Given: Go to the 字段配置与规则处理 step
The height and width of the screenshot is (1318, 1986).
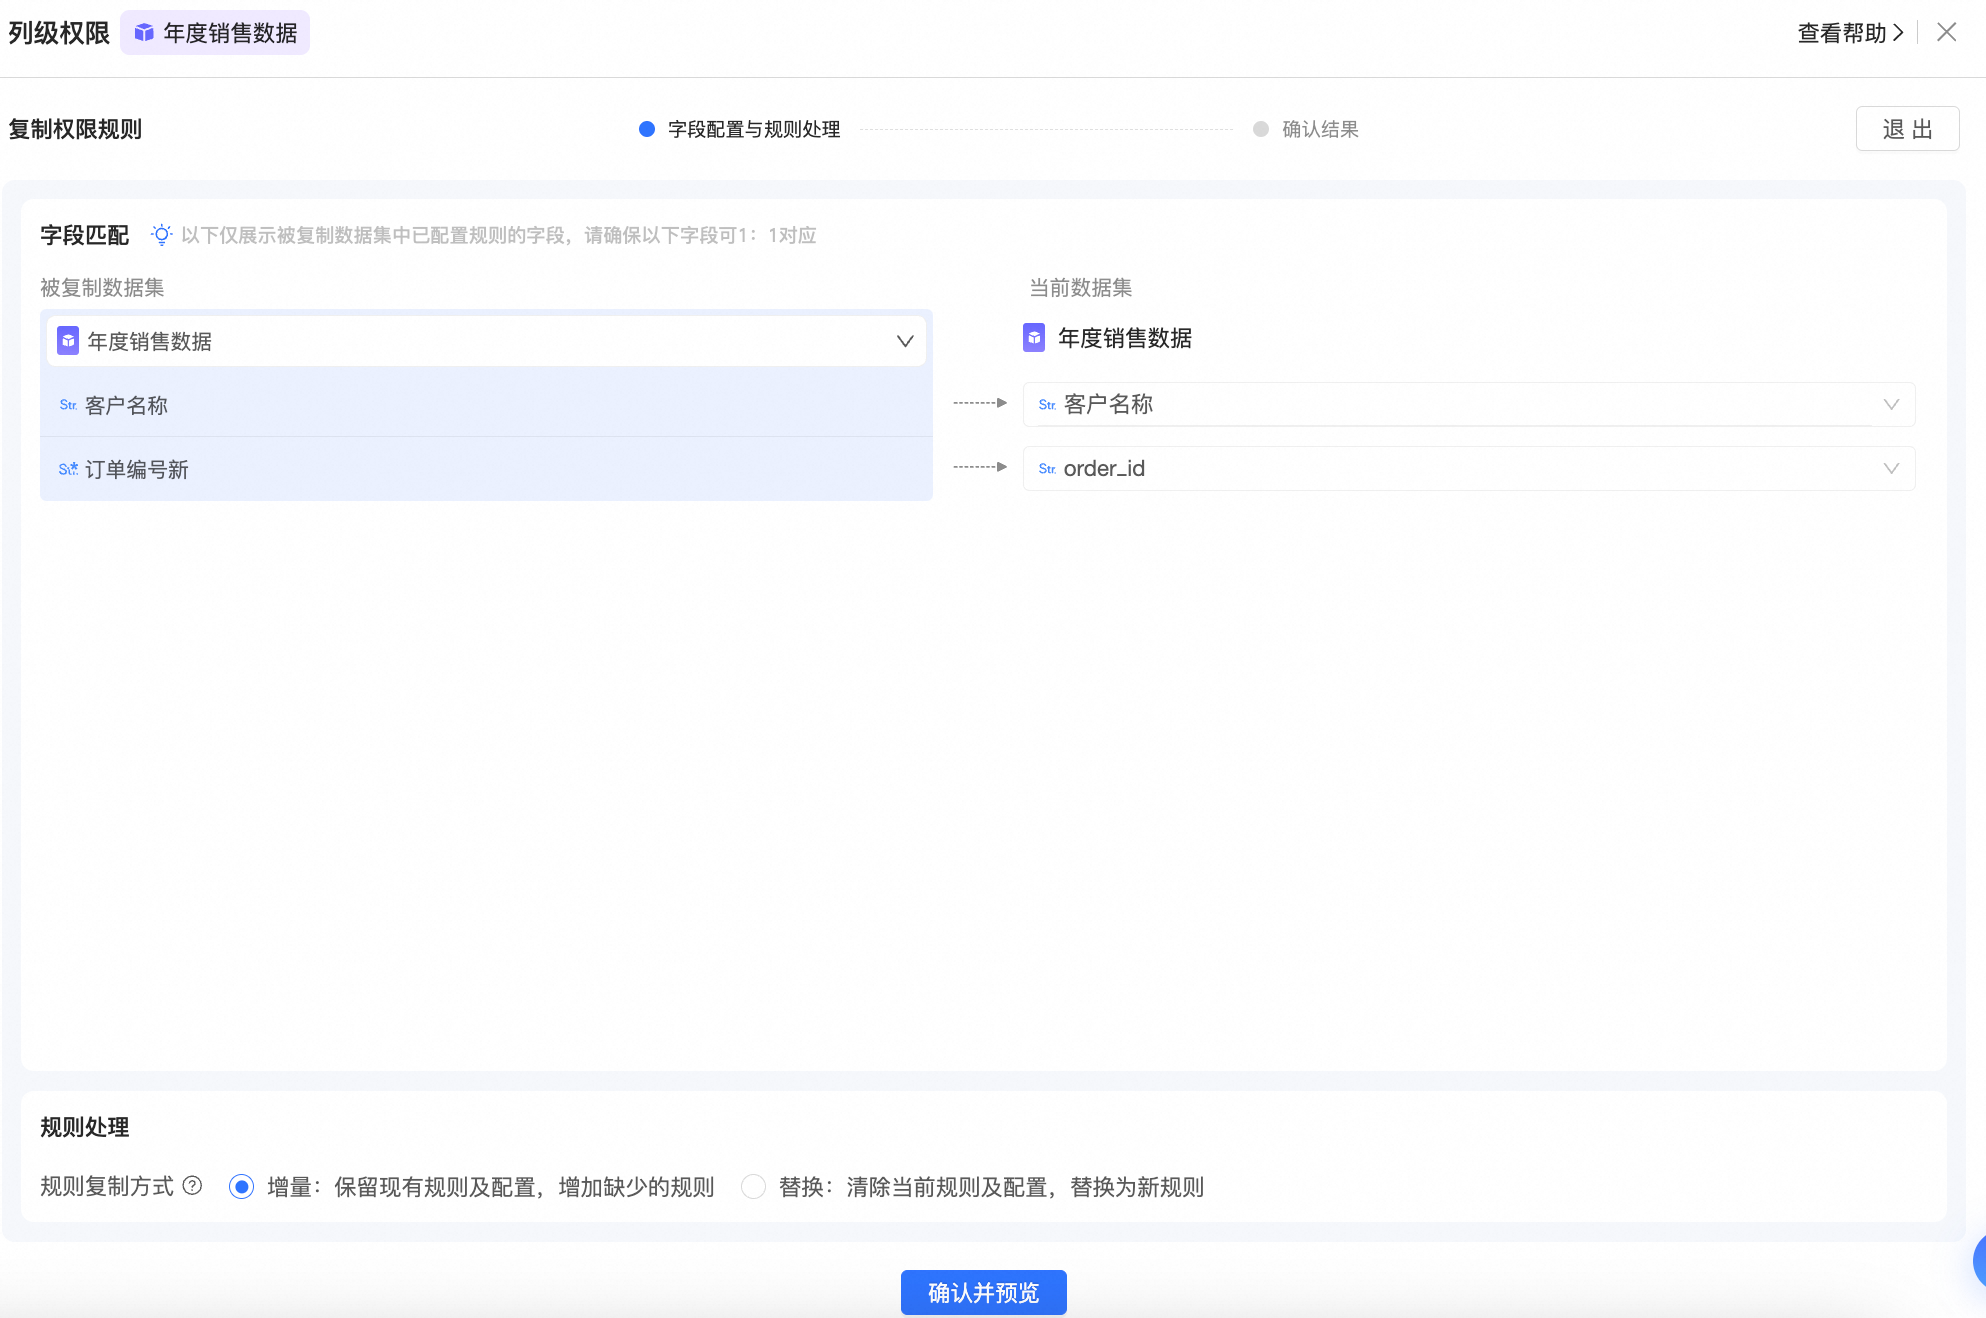Looking at the screenshot, I should [752, 129].
